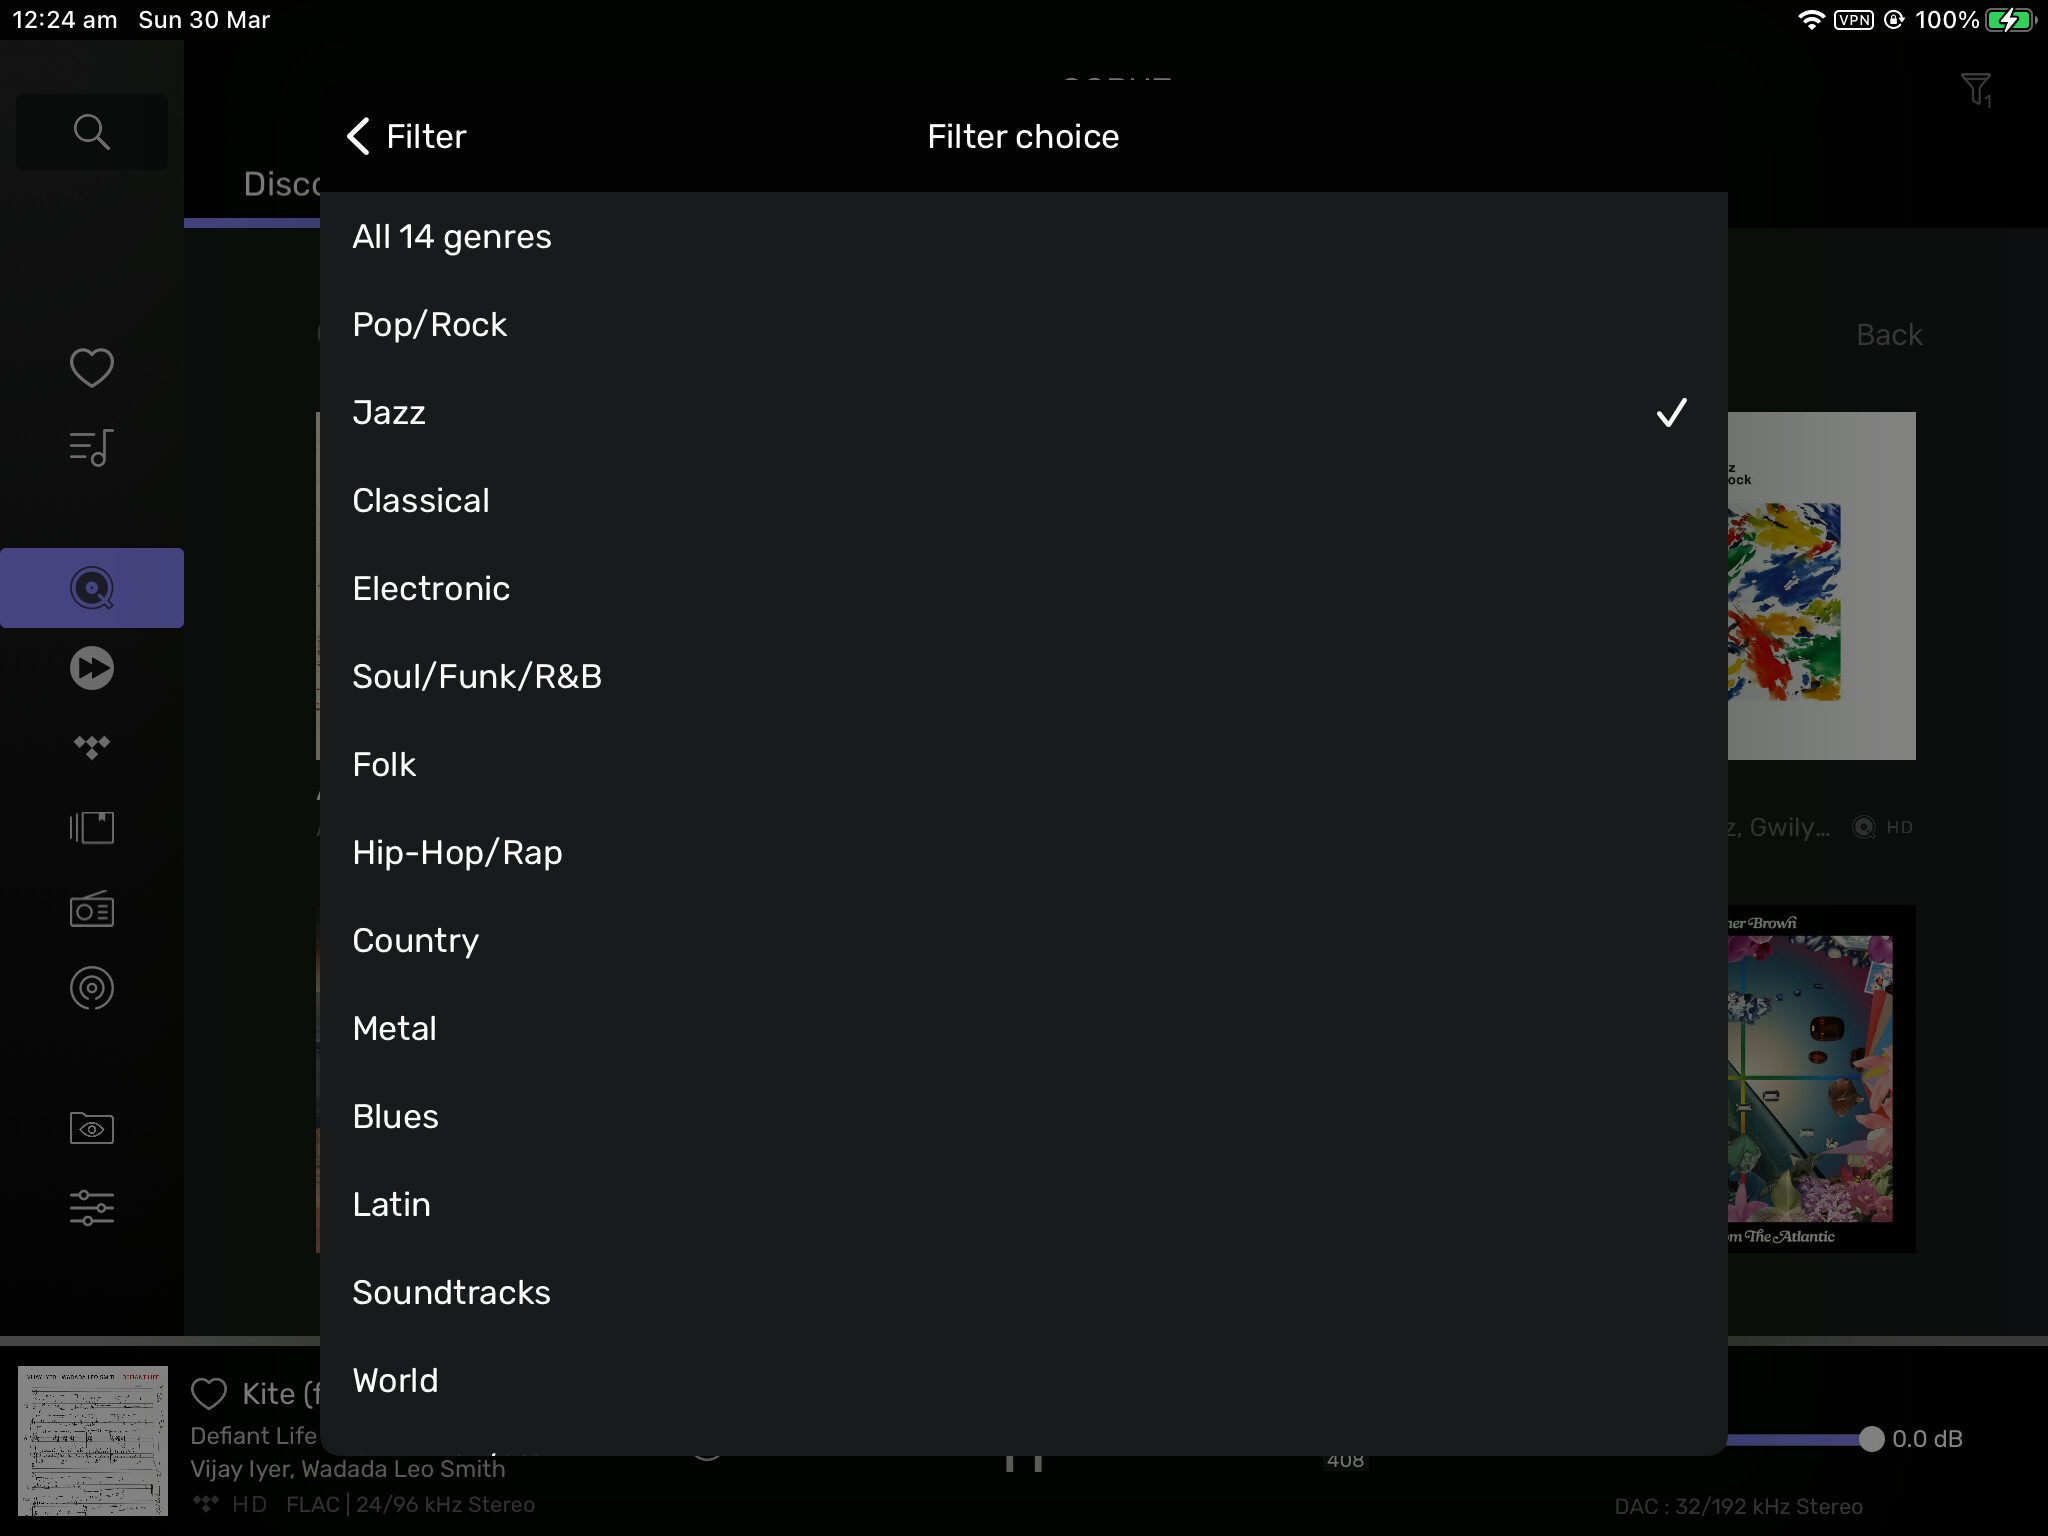Image resolution: width=2048 pixels, height=1536 pixels.
Task: Click the Back button
Action: [1889, 335]
